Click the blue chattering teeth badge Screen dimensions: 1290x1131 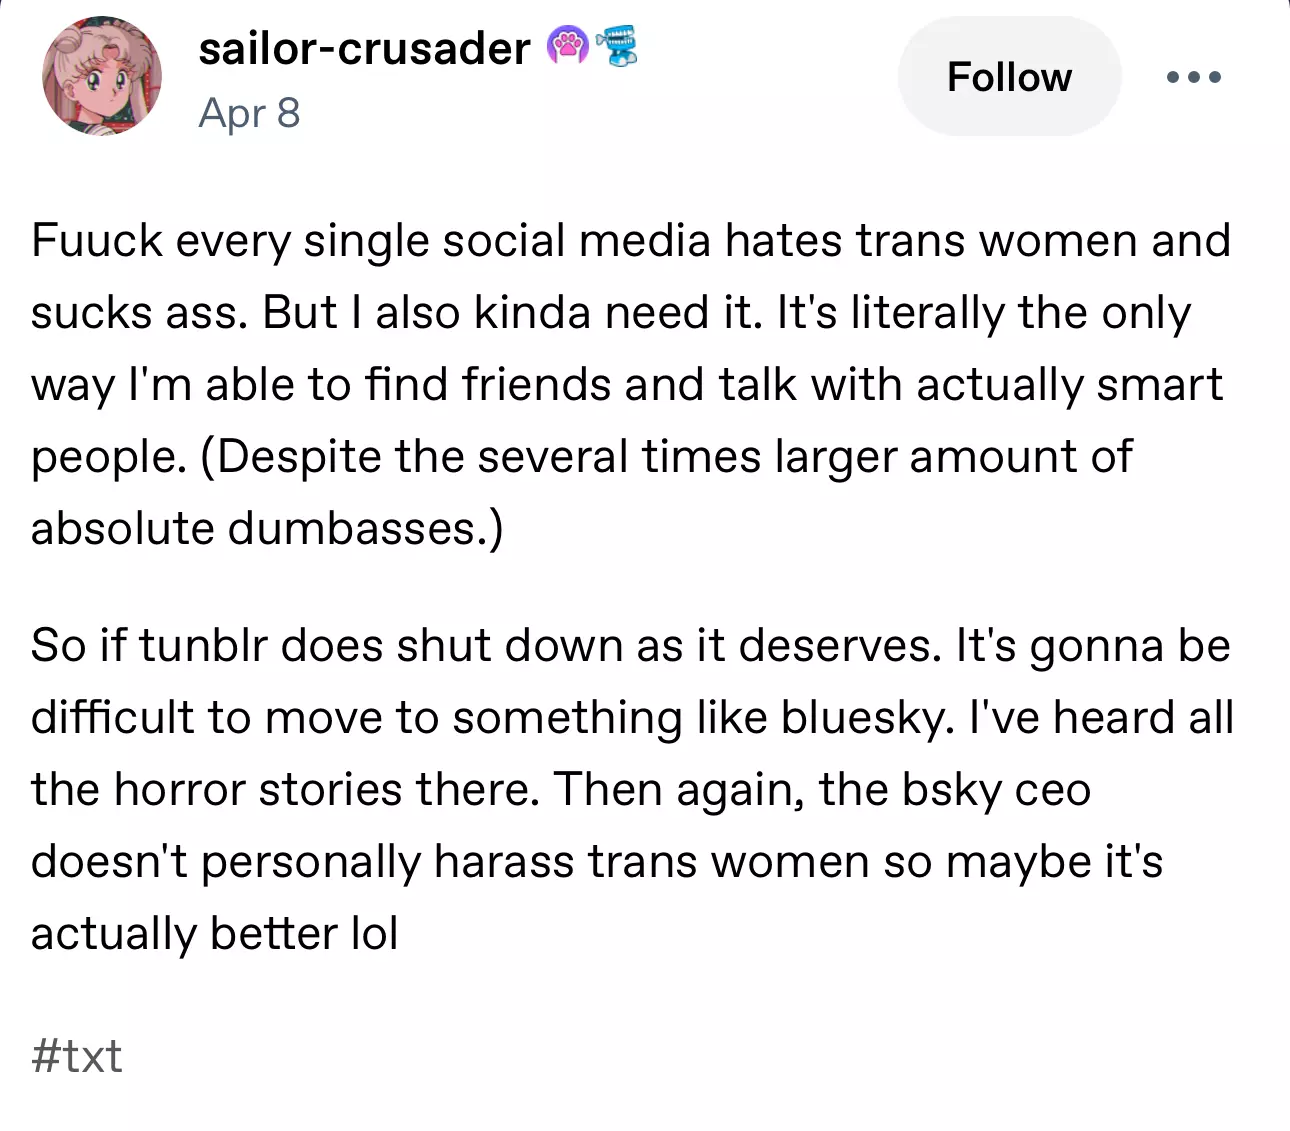pos(617,46)
